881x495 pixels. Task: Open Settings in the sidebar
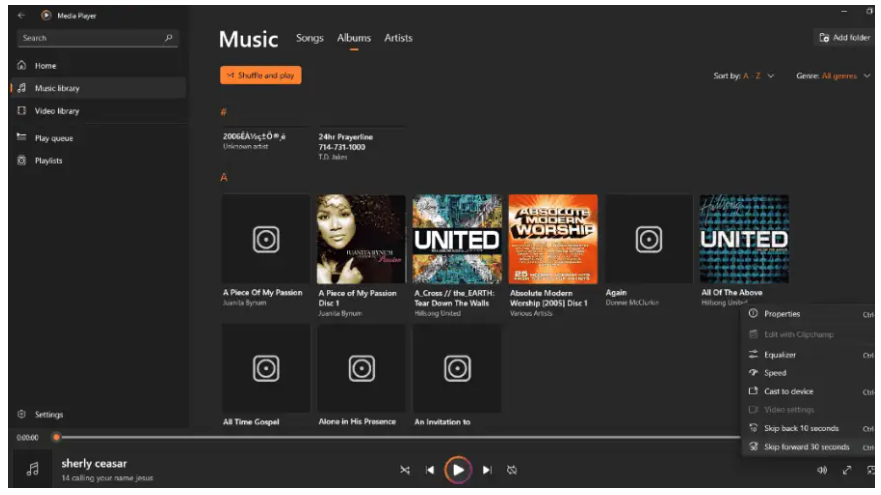[98, 415]
